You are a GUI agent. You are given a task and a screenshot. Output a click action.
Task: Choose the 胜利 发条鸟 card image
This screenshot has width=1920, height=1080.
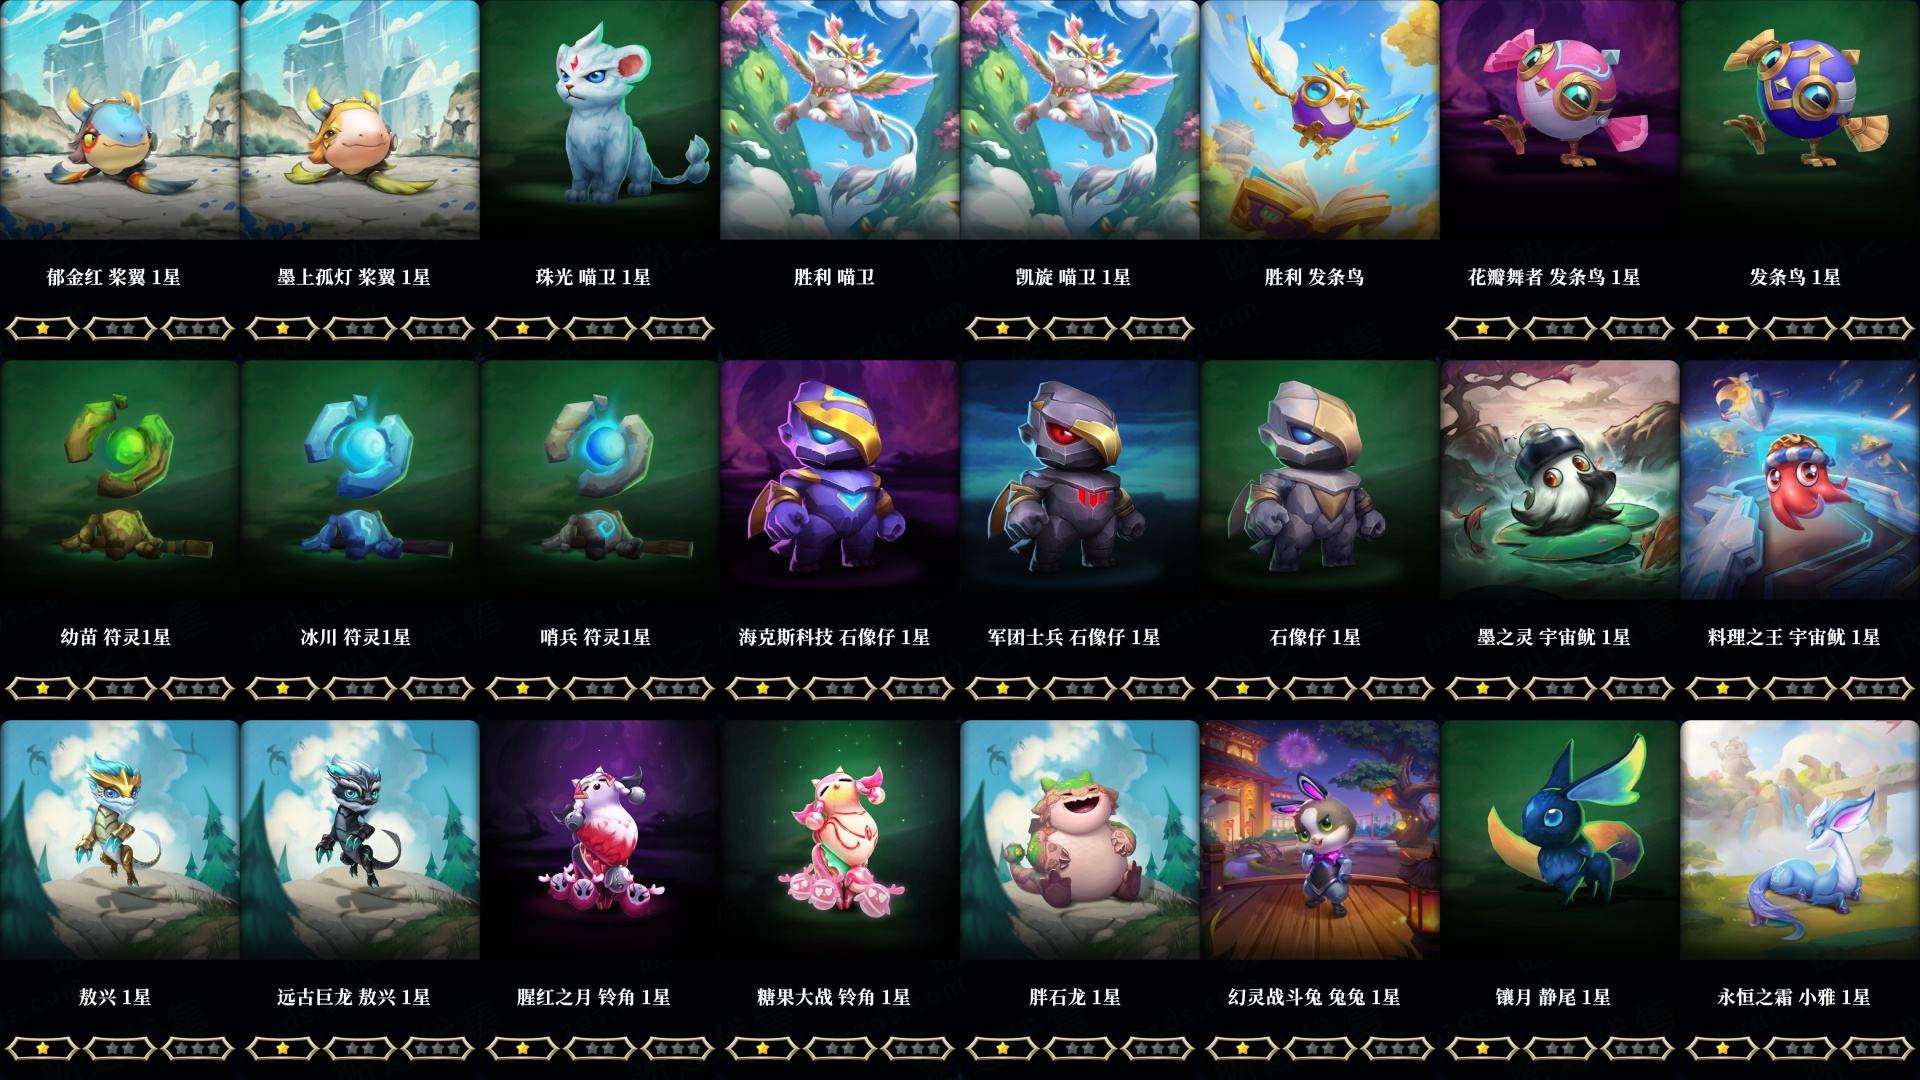point(1320,120)
